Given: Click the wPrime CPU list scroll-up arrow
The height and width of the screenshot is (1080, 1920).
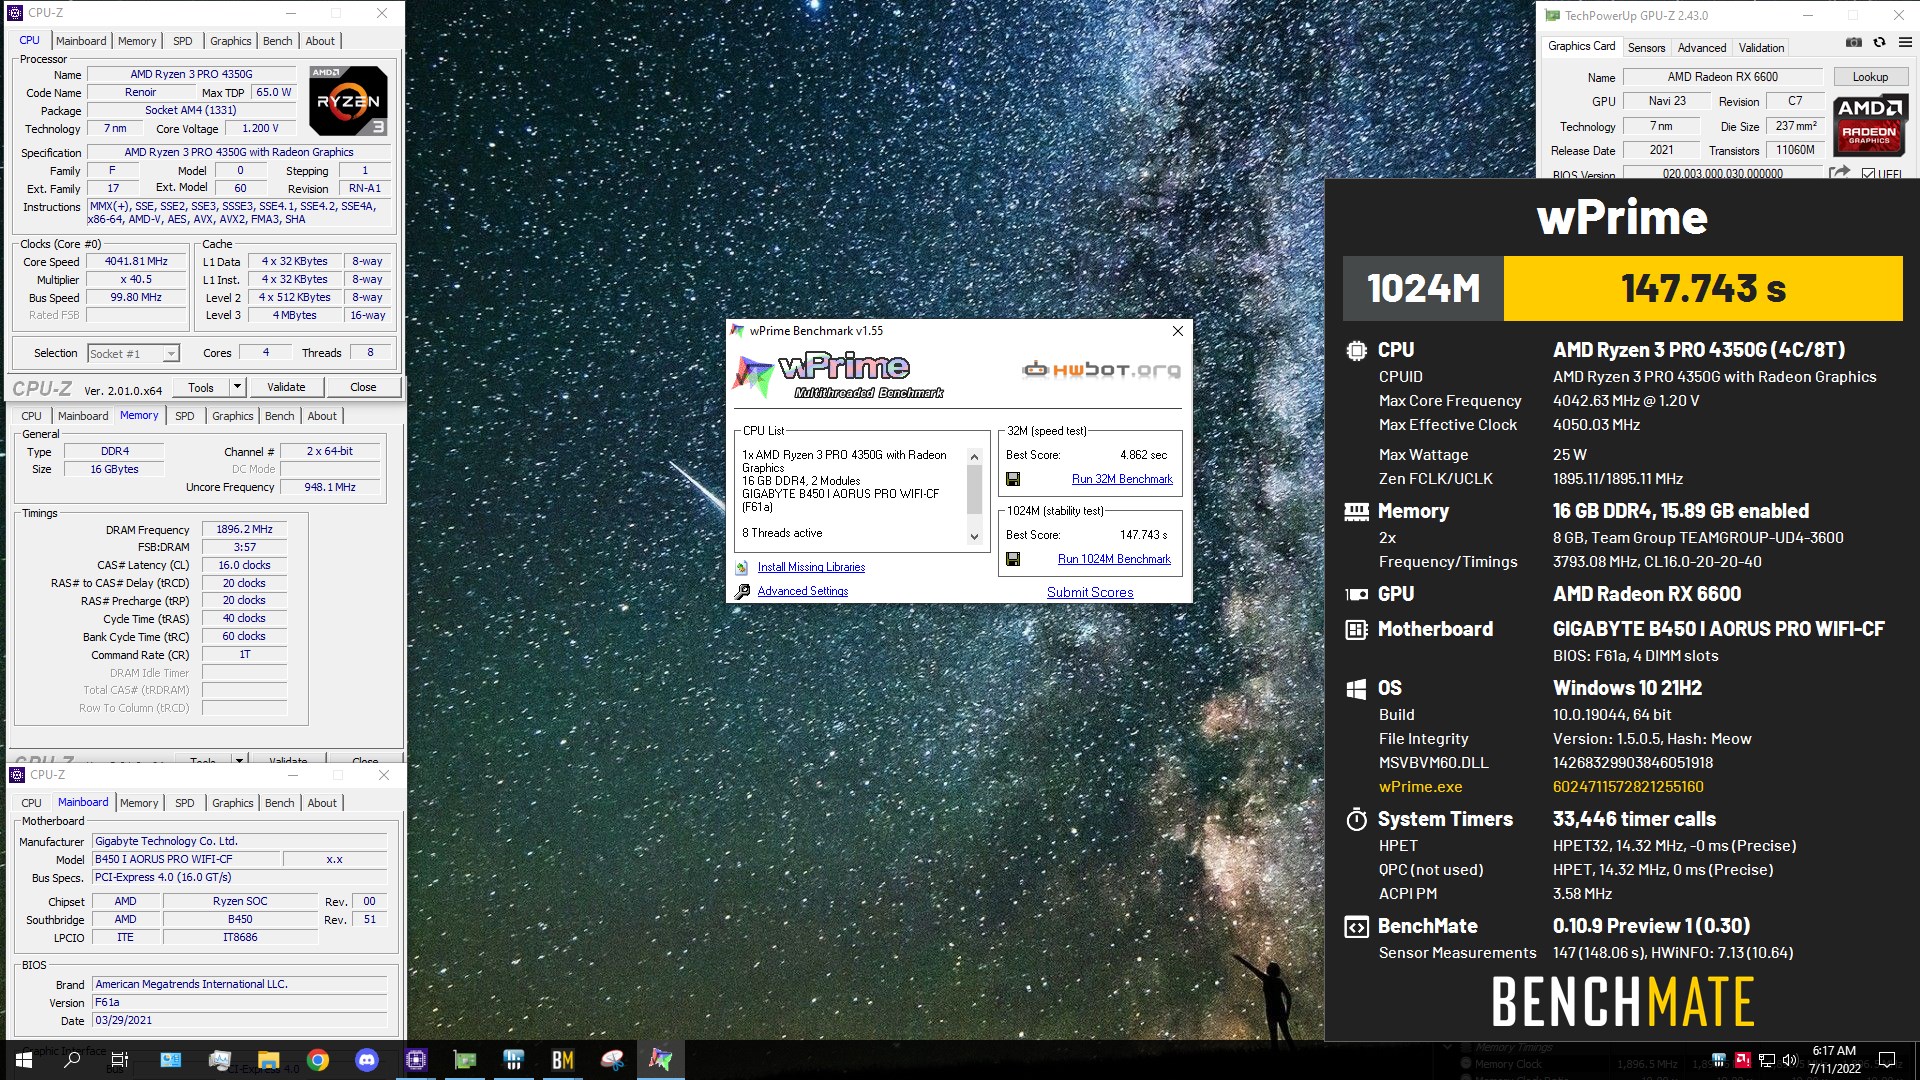Looking at the screenshot, I should (x=974, y=457).
